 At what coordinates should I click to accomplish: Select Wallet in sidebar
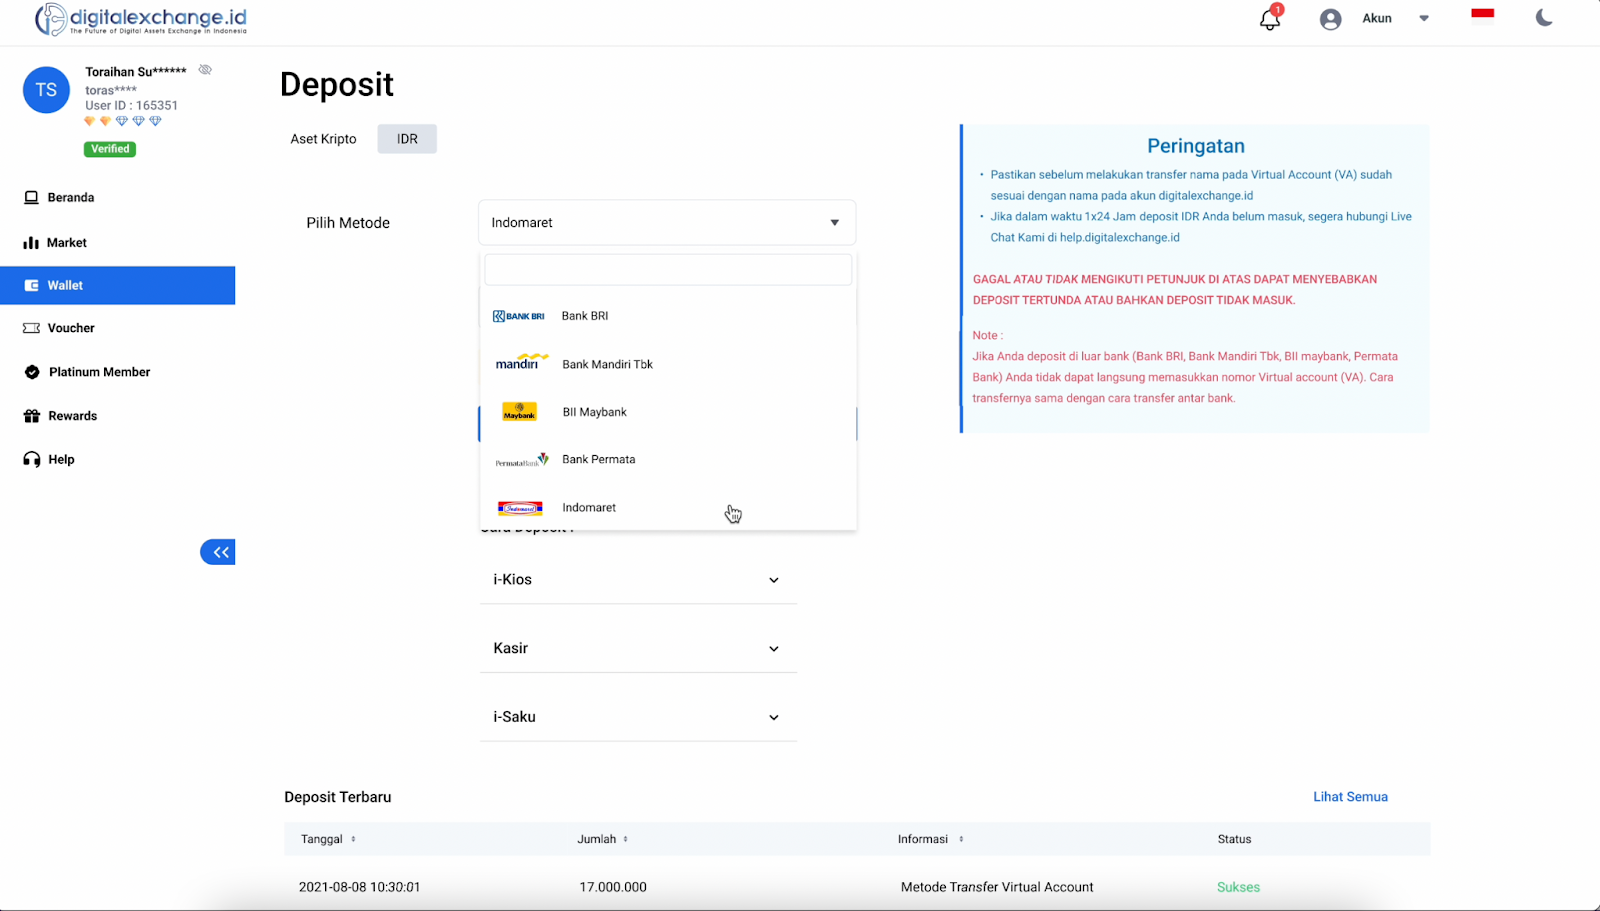(x=118, y=285)
